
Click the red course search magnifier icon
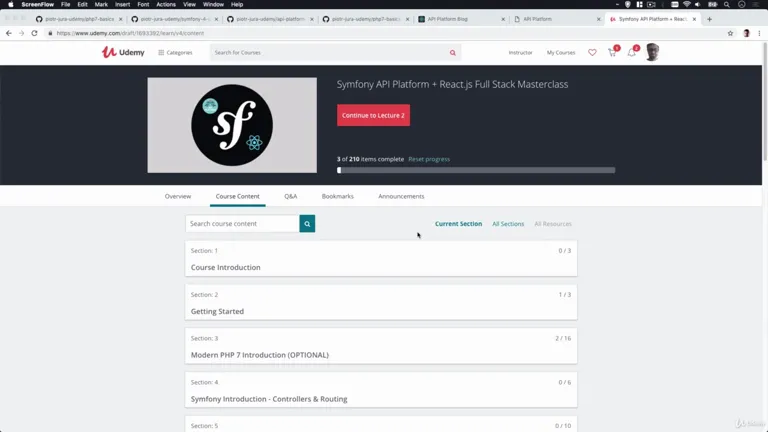(x=453, y=52)
